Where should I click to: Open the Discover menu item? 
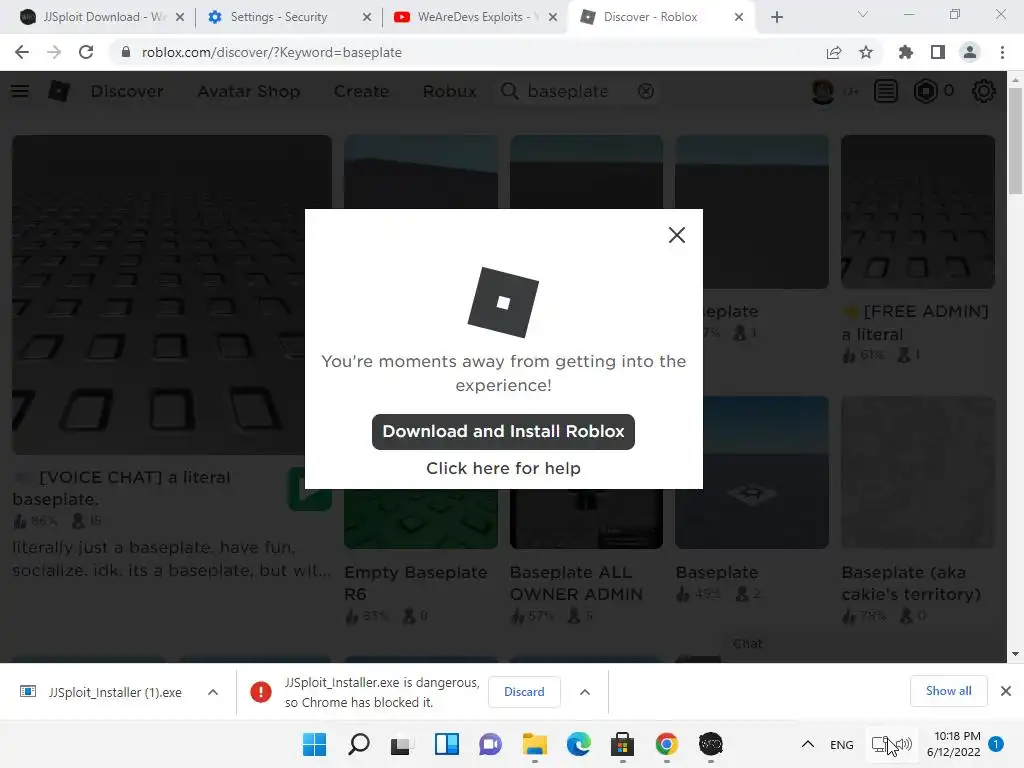[x=127, y=91]
